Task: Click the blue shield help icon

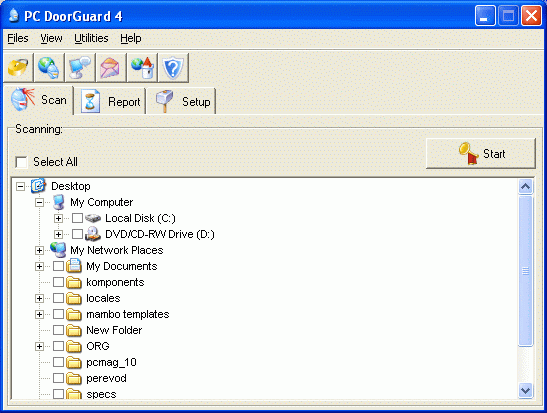Action: 173,68
